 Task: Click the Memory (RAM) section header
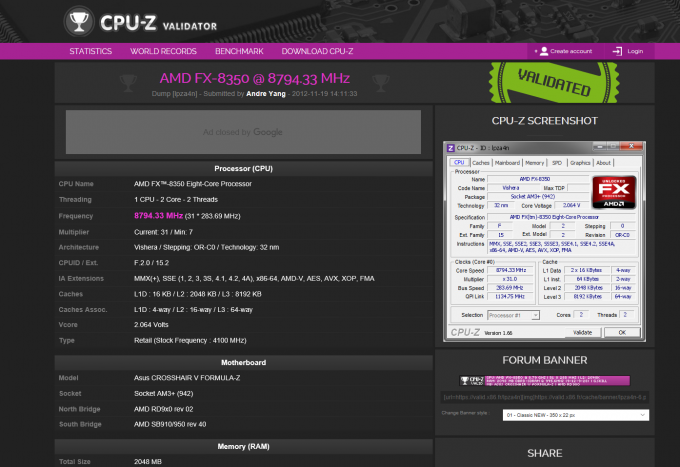[x=243, y=446]
